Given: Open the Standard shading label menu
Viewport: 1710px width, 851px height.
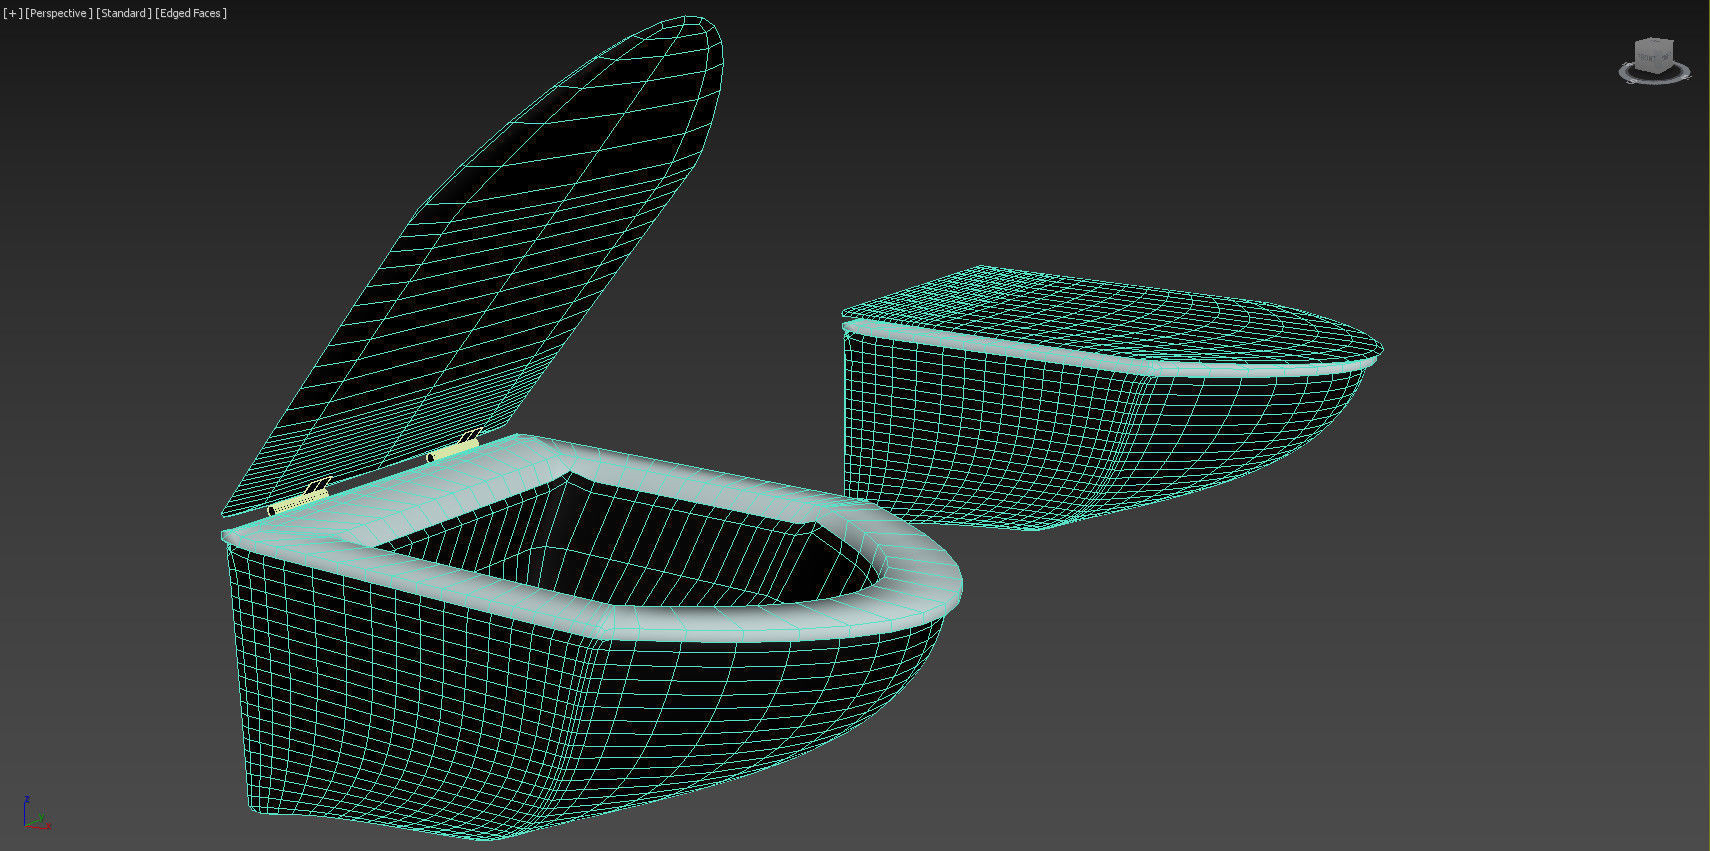Looking at the screenshot, I should click(124, 13).
